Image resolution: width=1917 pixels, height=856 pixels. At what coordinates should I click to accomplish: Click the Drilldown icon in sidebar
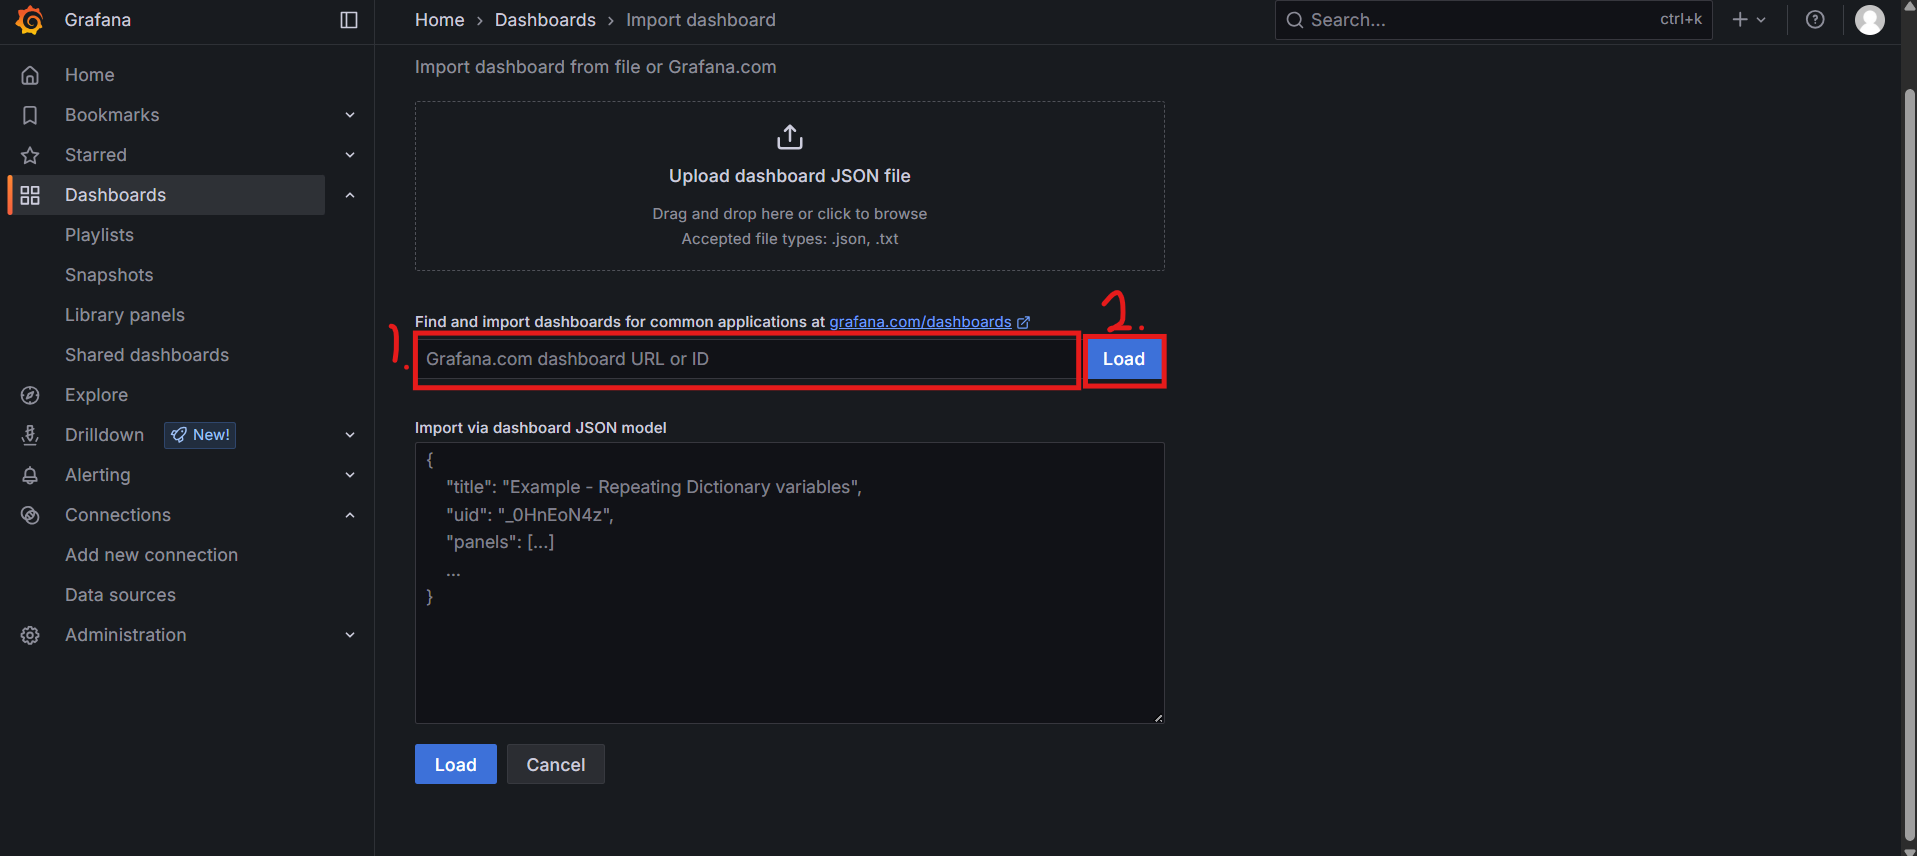pos(30,435)
